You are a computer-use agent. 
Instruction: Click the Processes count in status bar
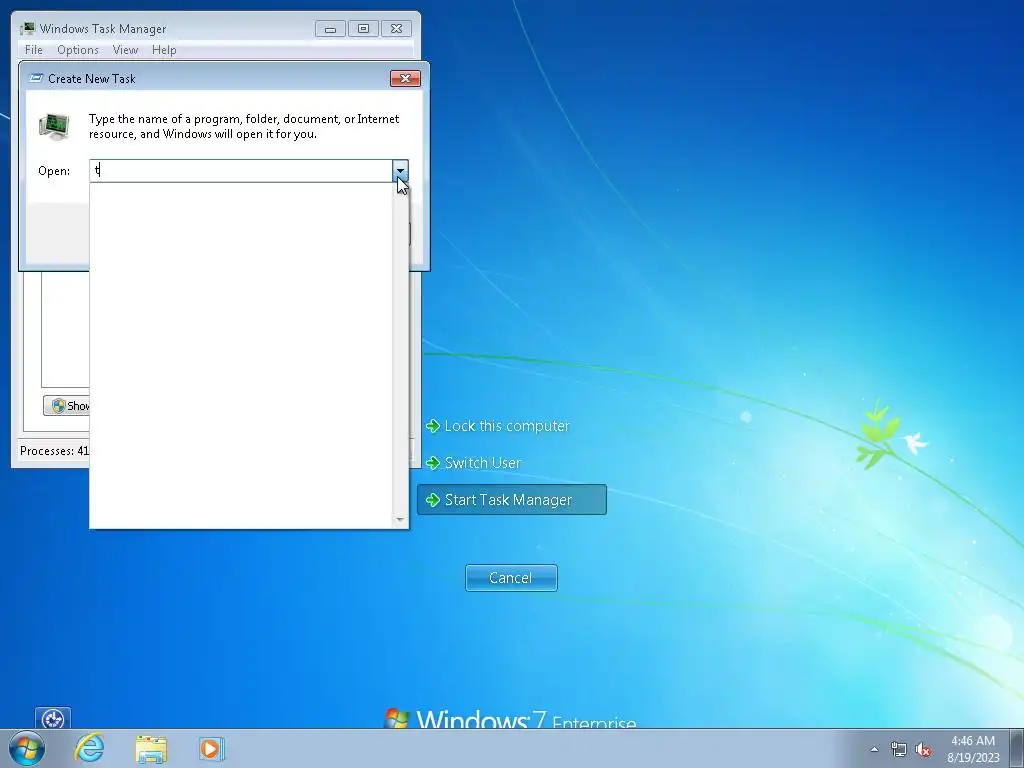tap(54, 451)
